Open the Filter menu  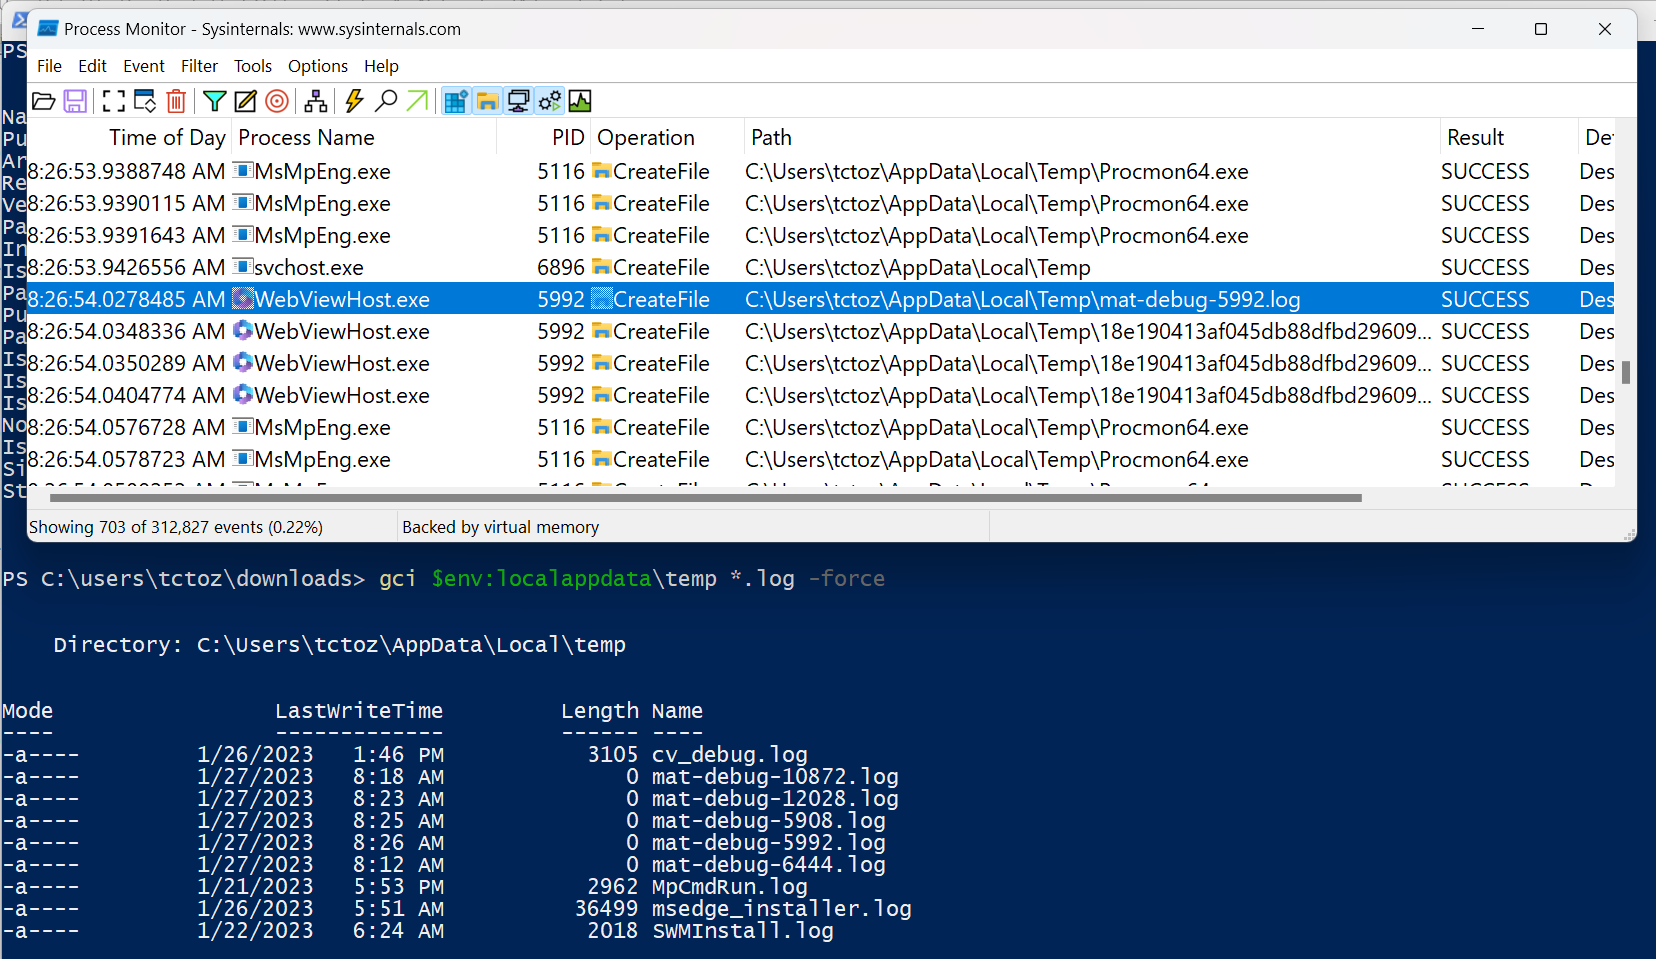click(x=199, y=66)
